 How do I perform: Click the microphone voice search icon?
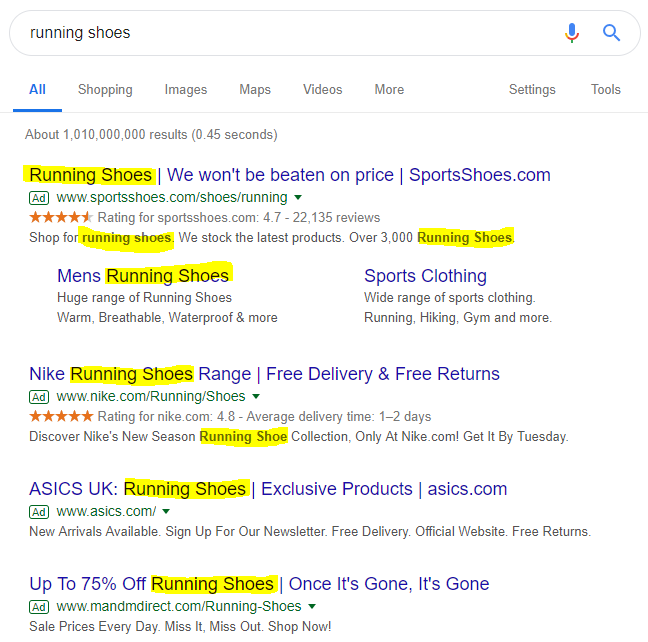tap(572, 33)
